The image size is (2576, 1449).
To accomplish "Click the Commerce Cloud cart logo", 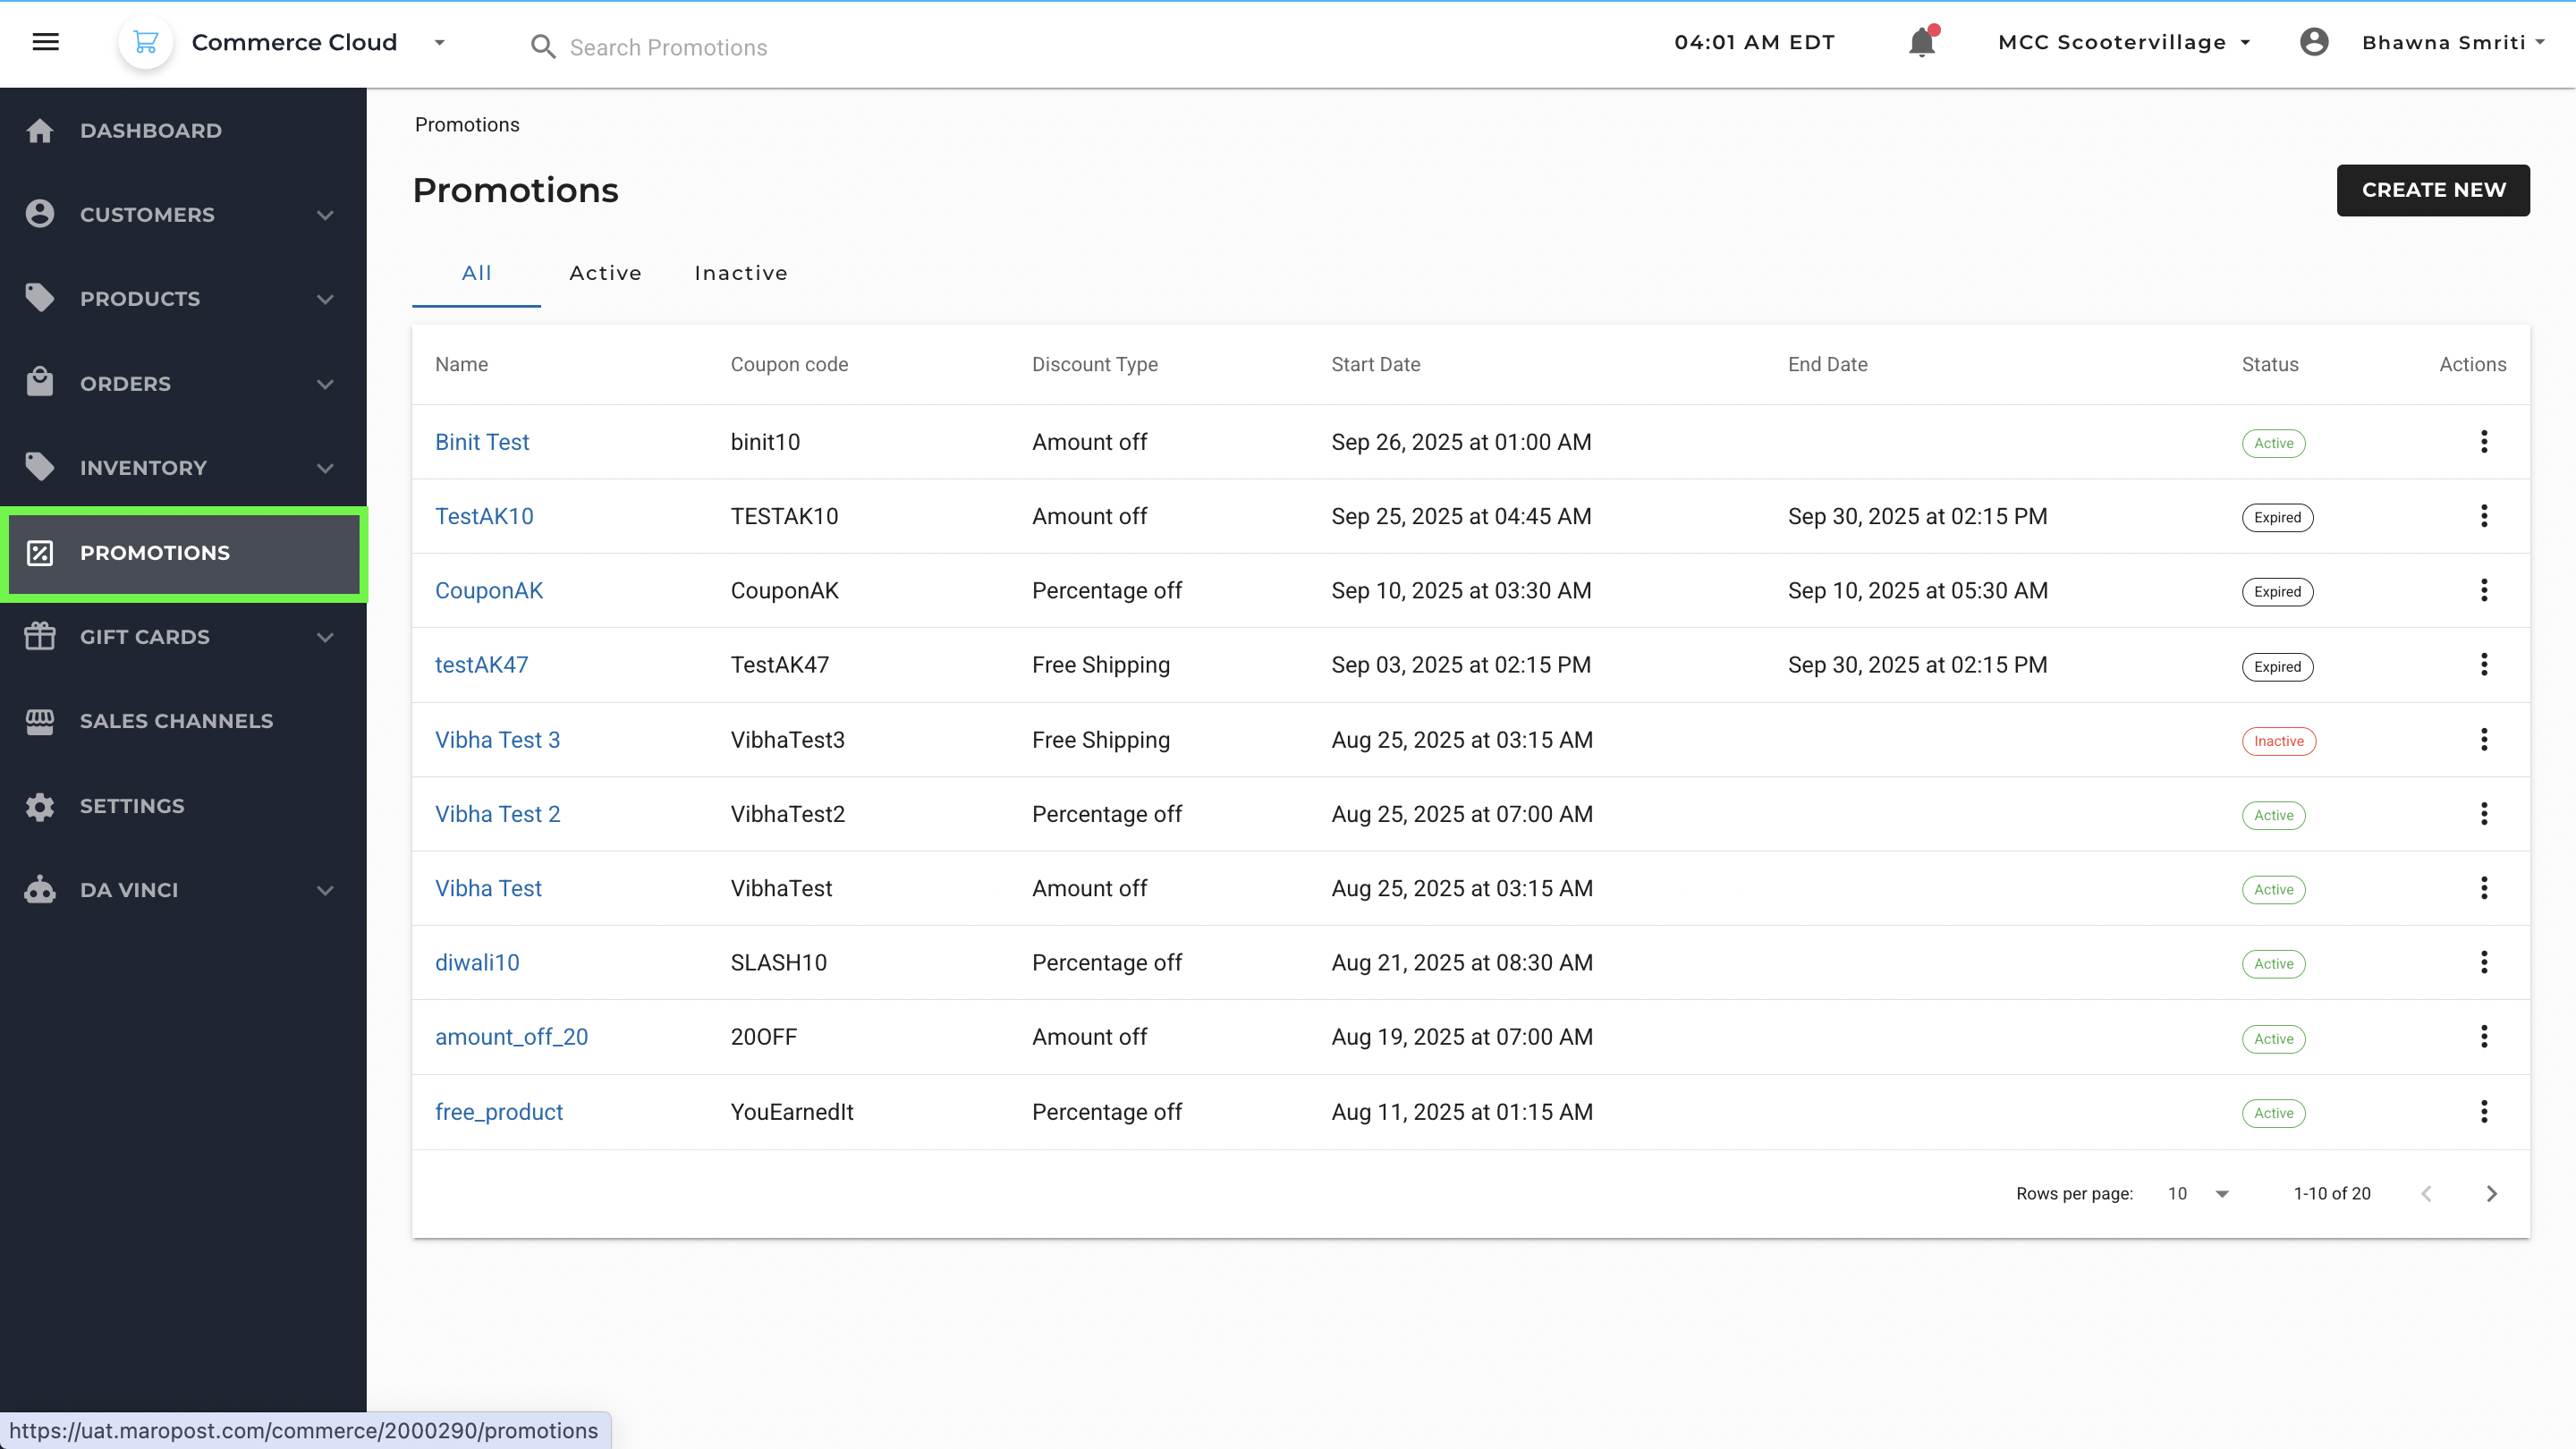I will (x=146, y=42).
